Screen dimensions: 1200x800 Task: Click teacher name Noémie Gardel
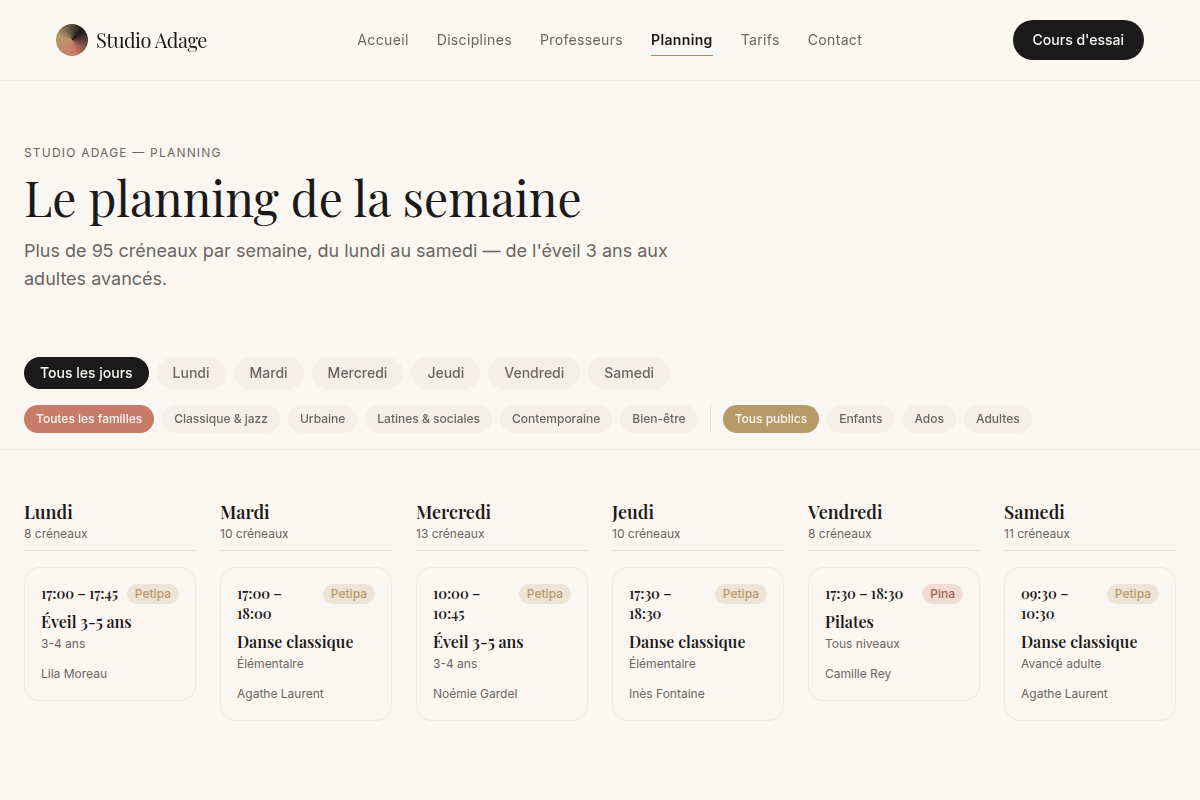tap(475, 694)
